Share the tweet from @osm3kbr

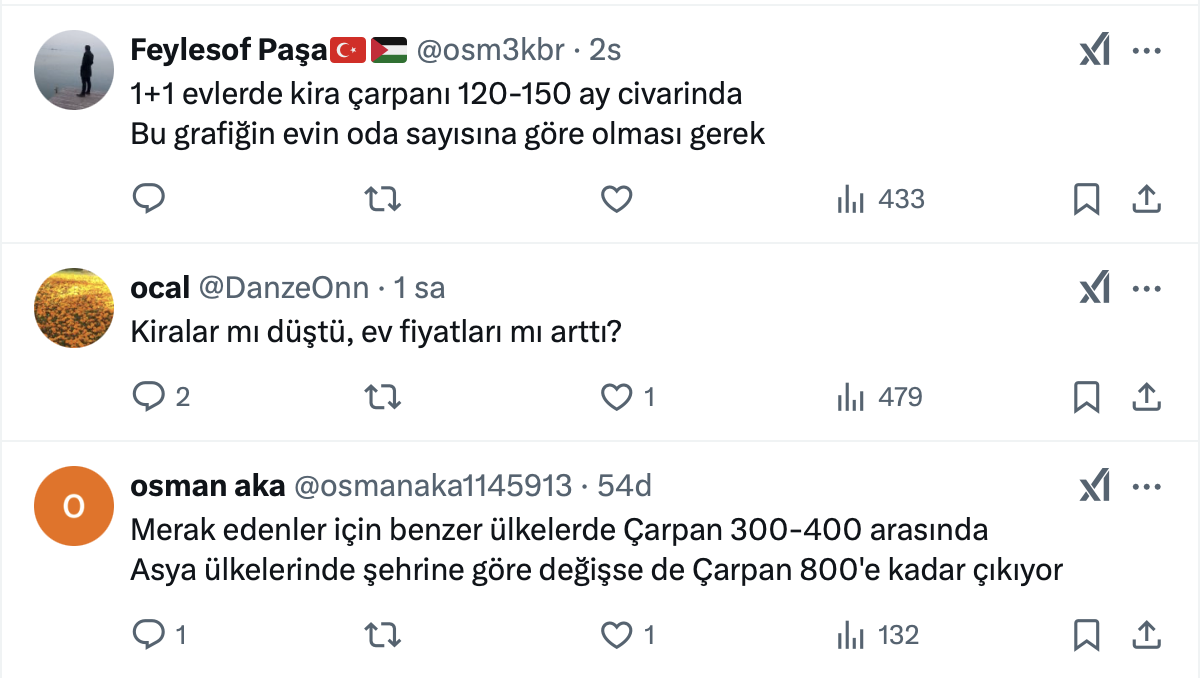[1145, 199]
